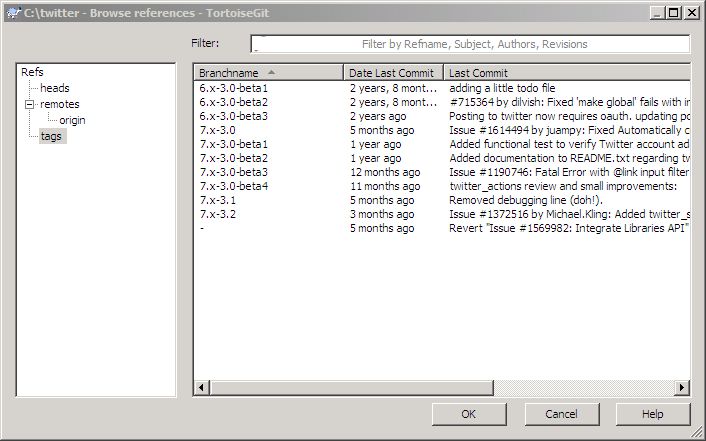Click 'Issue #1190746: Fatal Error' message
This screenshot has width=706, height=441.
pyautogui.click(x=570, y=172)
